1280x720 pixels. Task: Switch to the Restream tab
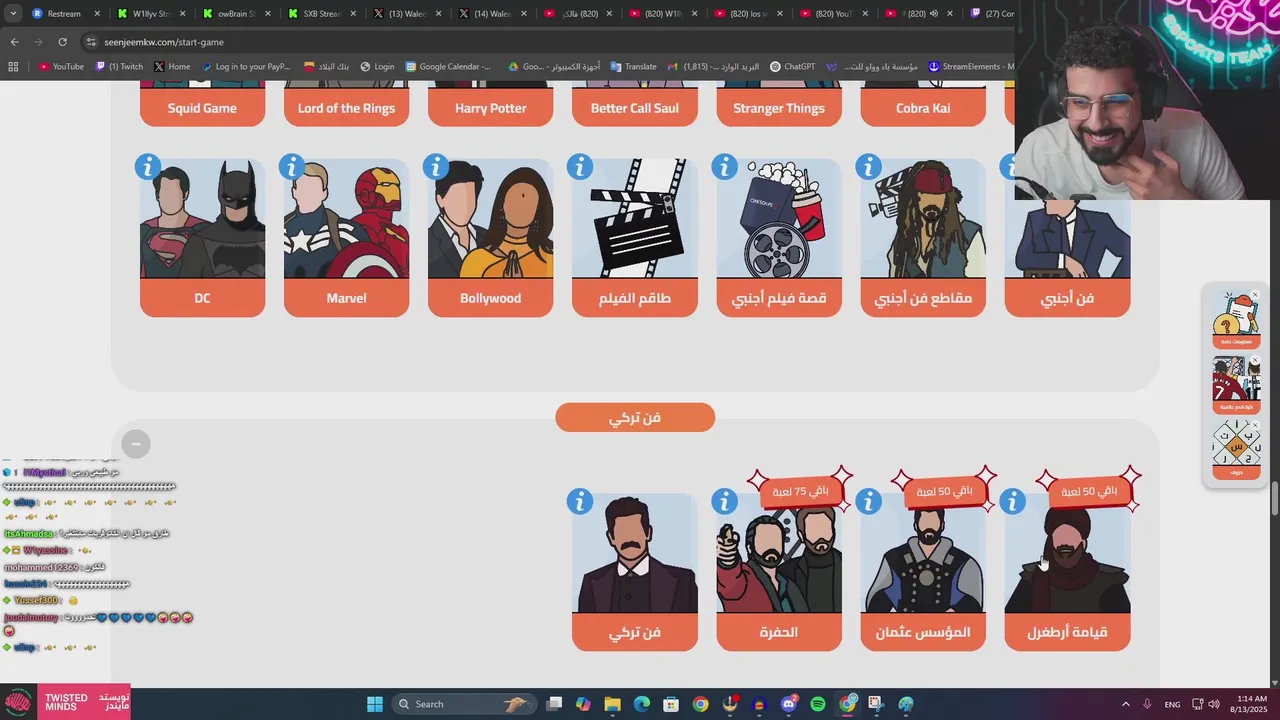click(66, 14)
